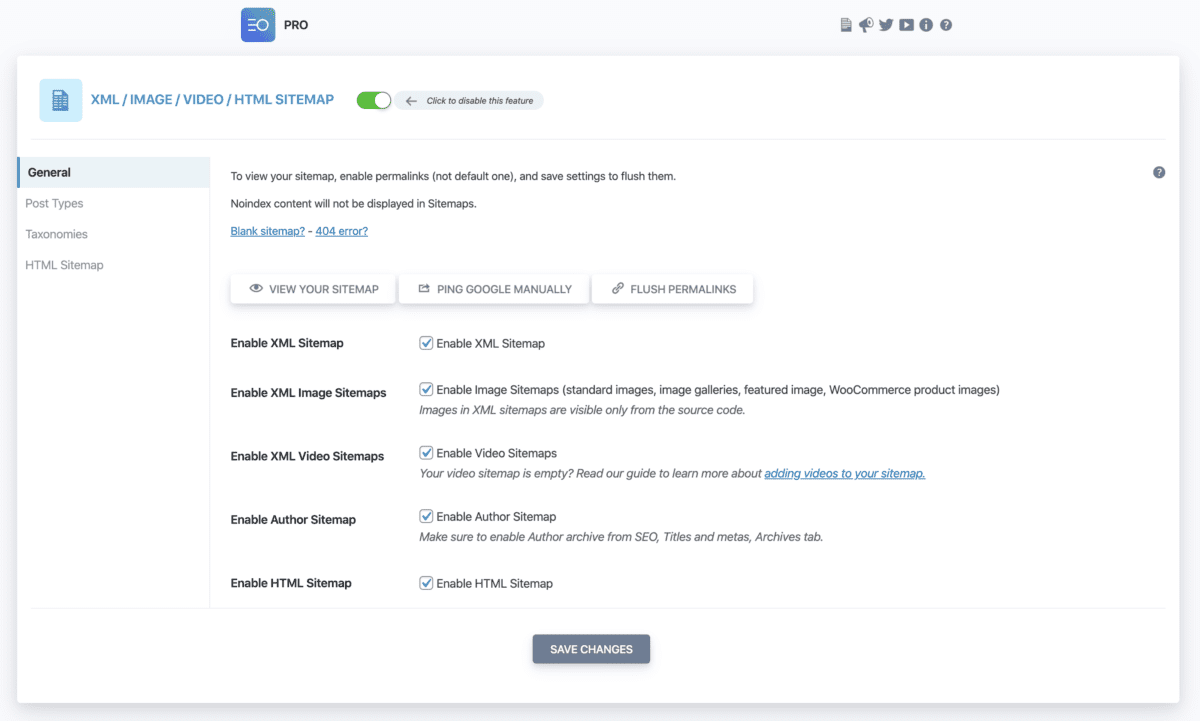
Task: Uncheck Enable XML Sitemap checkbox
Action: click(426, 343)
